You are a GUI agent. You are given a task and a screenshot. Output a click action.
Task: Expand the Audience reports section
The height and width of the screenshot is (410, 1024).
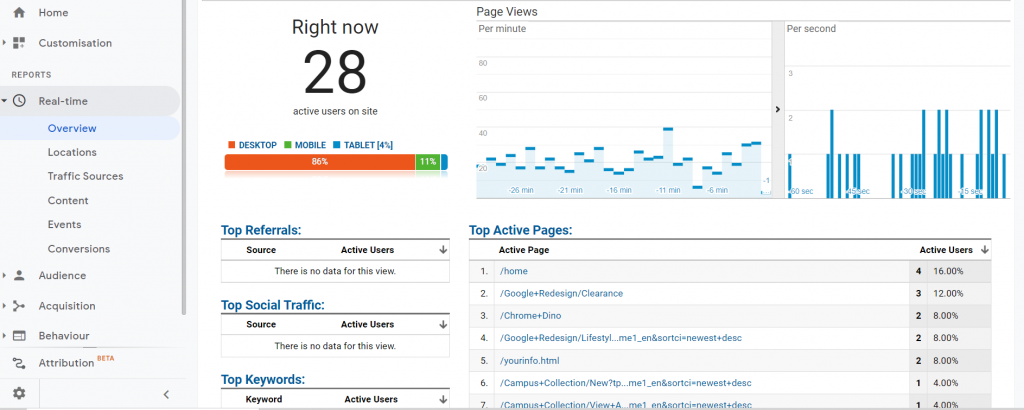pyautogui.click(x=5, y=275)
